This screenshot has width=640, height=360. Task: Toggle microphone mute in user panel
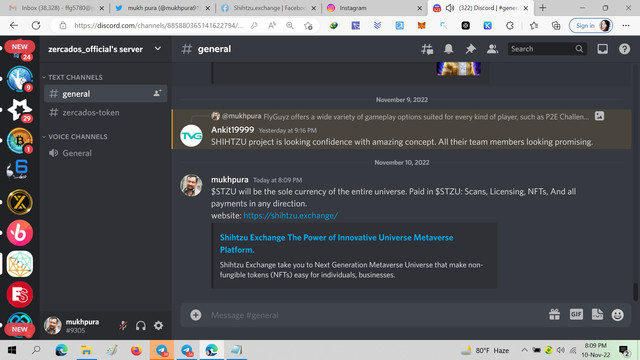click(x=123, y=325)
